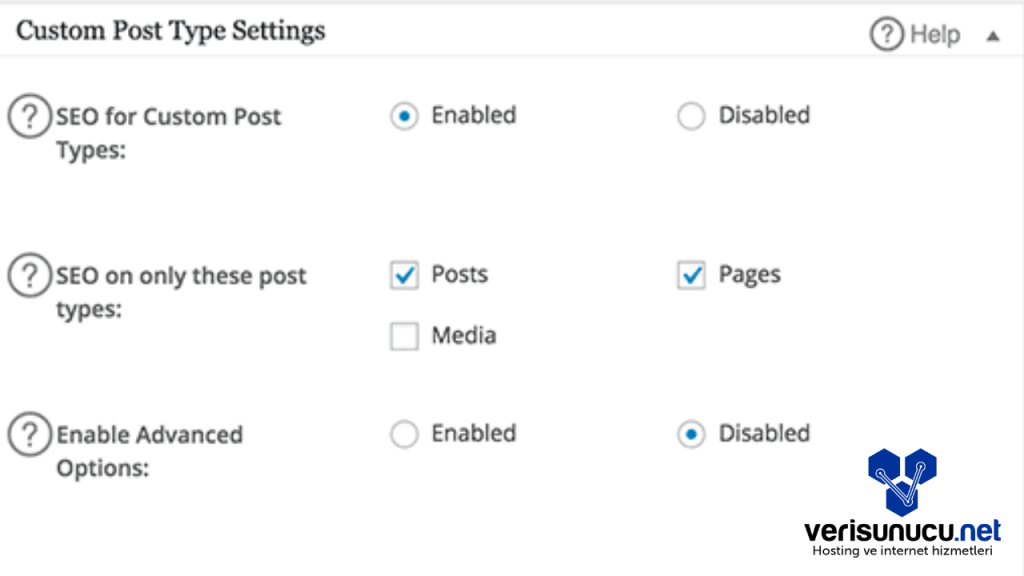Click the Pages label text

coord(749,274)
